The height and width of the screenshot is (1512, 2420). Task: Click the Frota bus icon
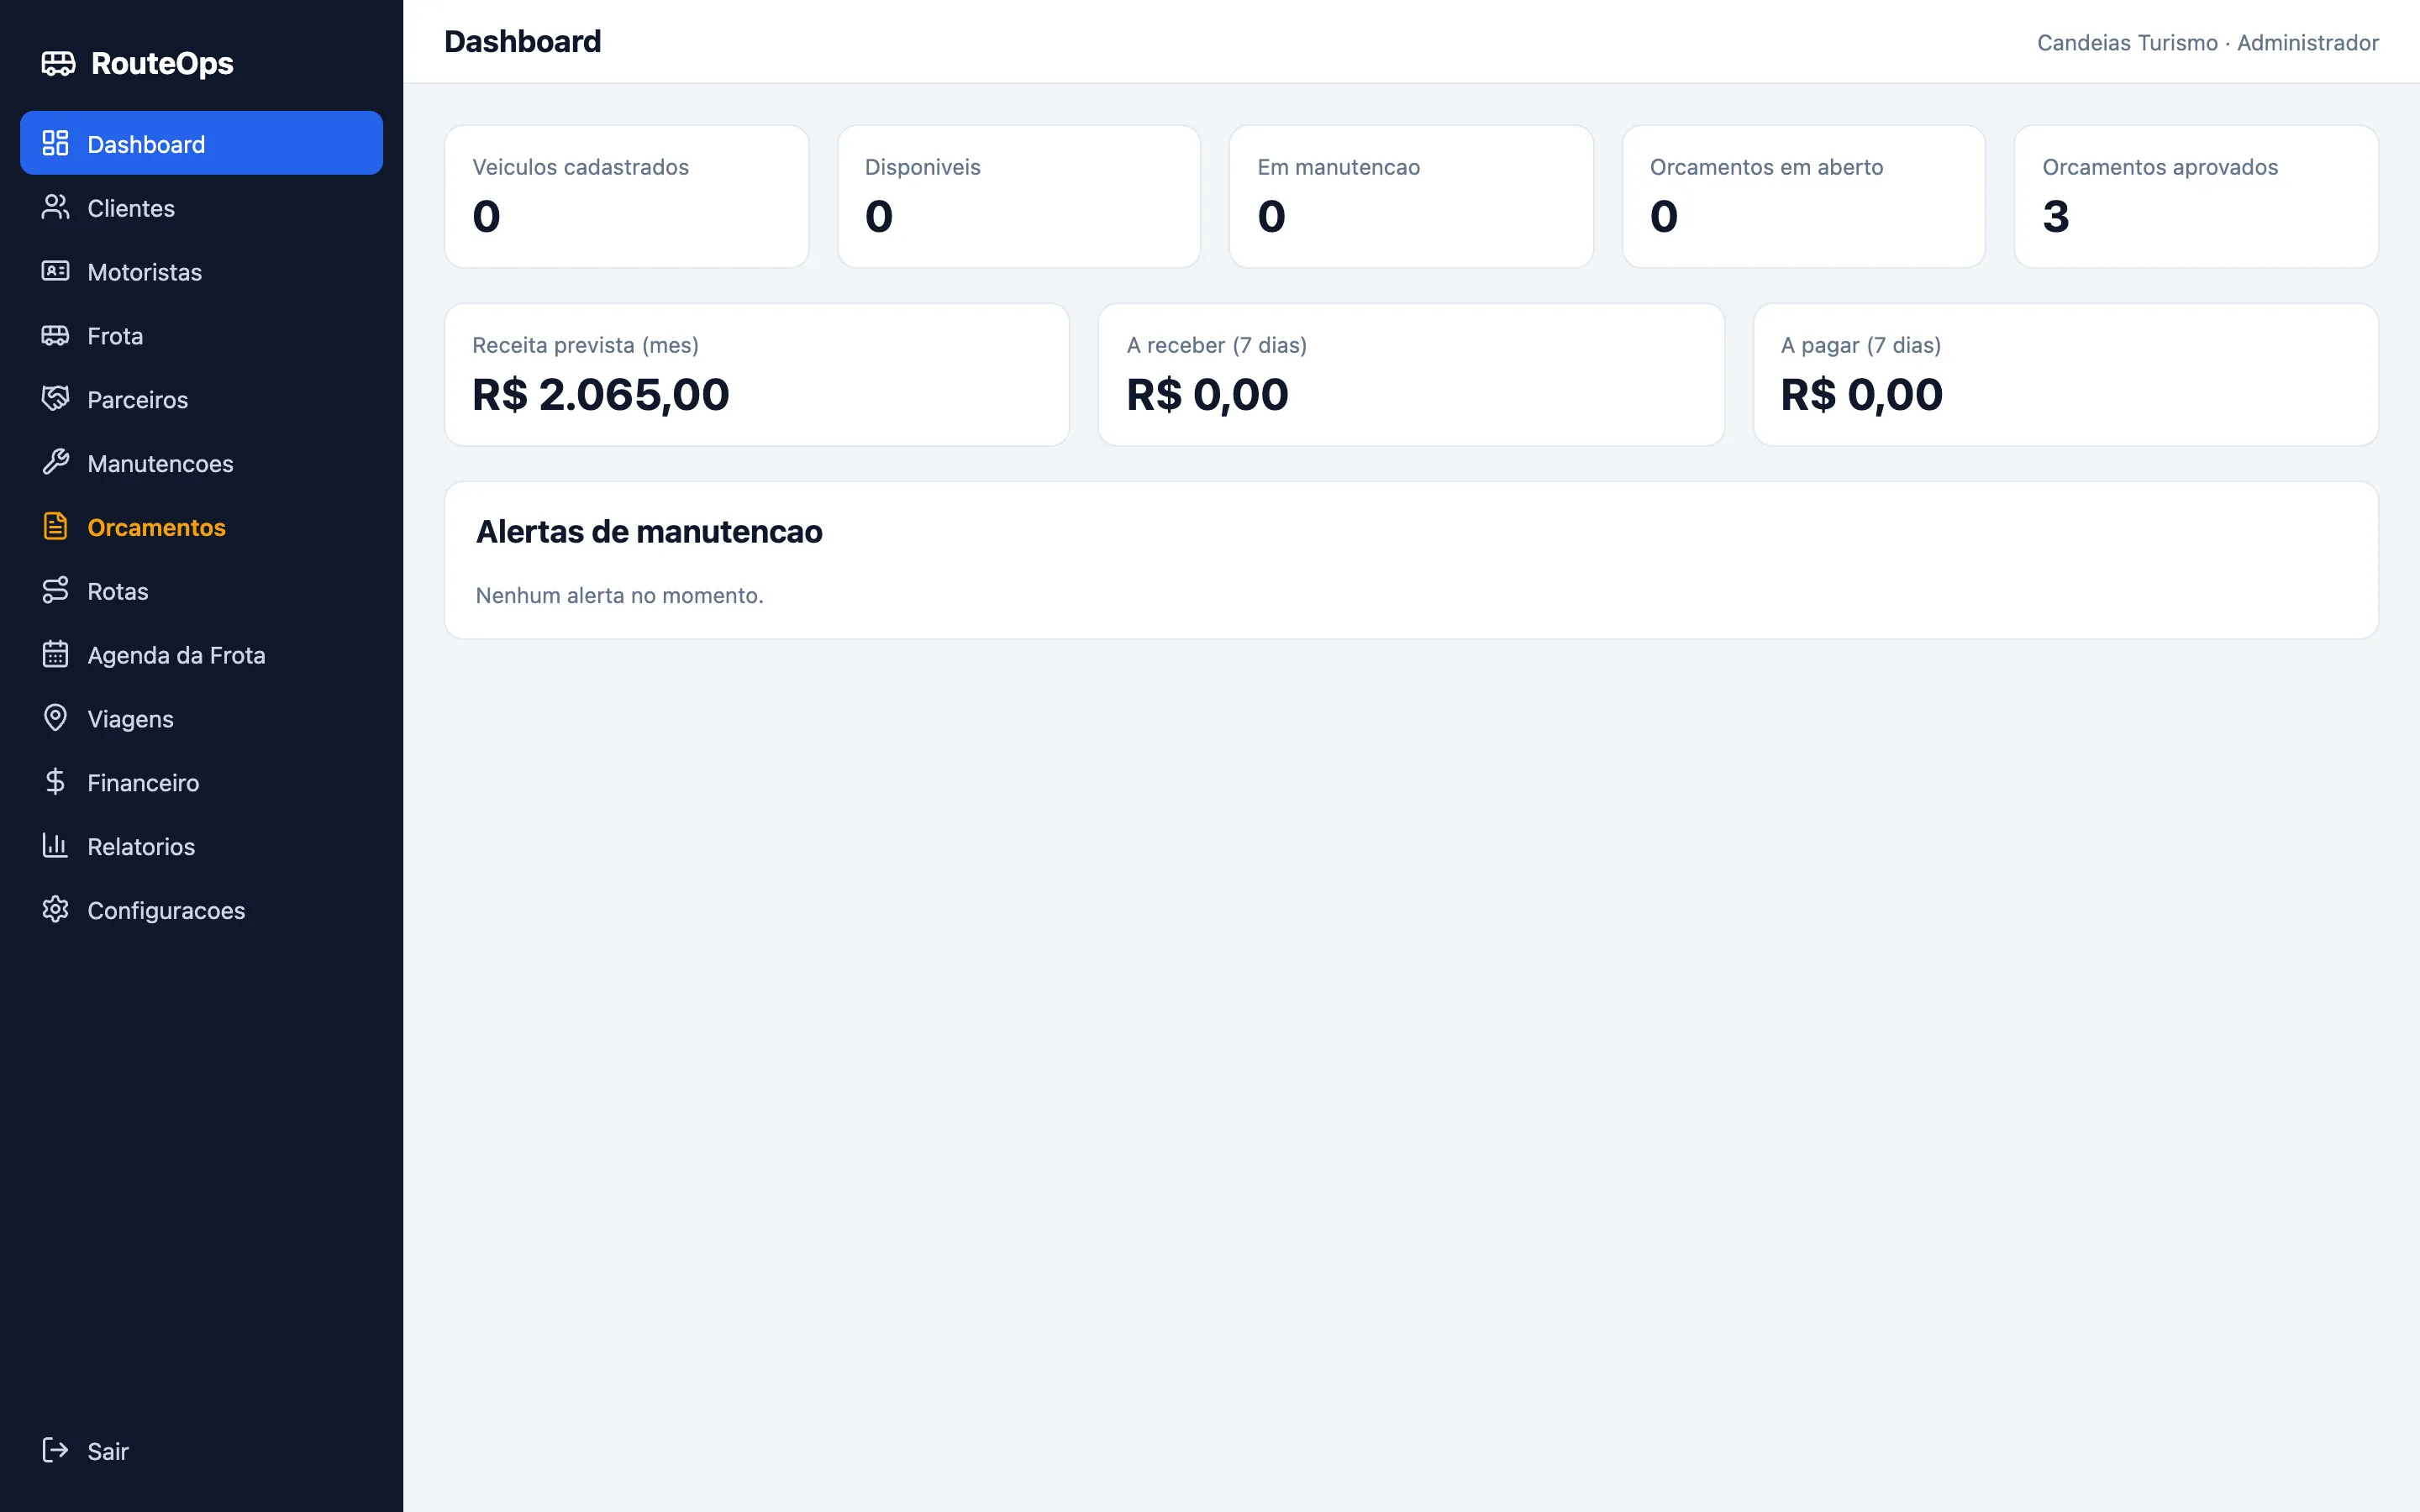[55, 335]
